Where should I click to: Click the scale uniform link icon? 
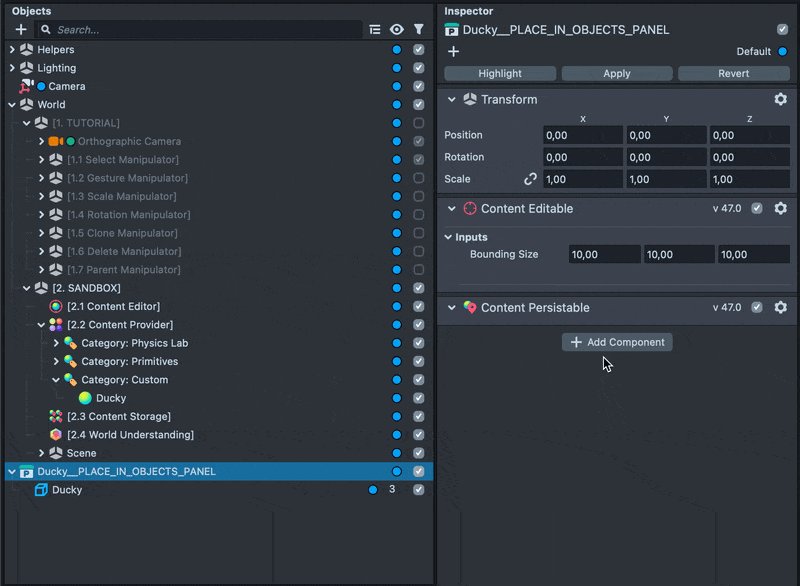pyautogui.click(x=531, y=179)
